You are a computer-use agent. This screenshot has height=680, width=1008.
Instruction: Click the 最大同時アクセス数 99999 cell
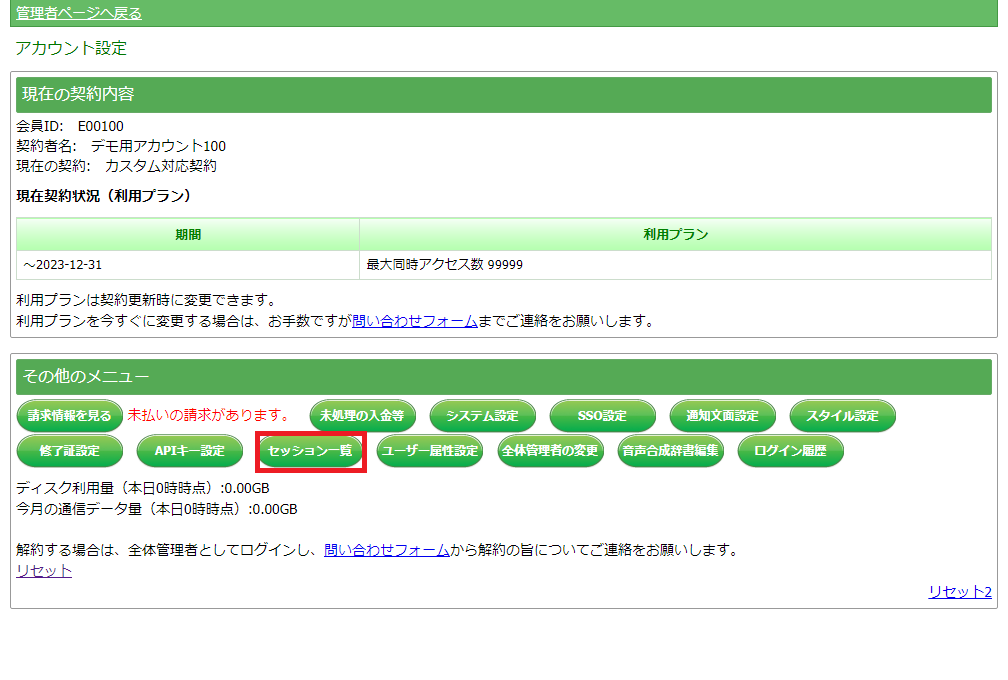tap(676, 265)
